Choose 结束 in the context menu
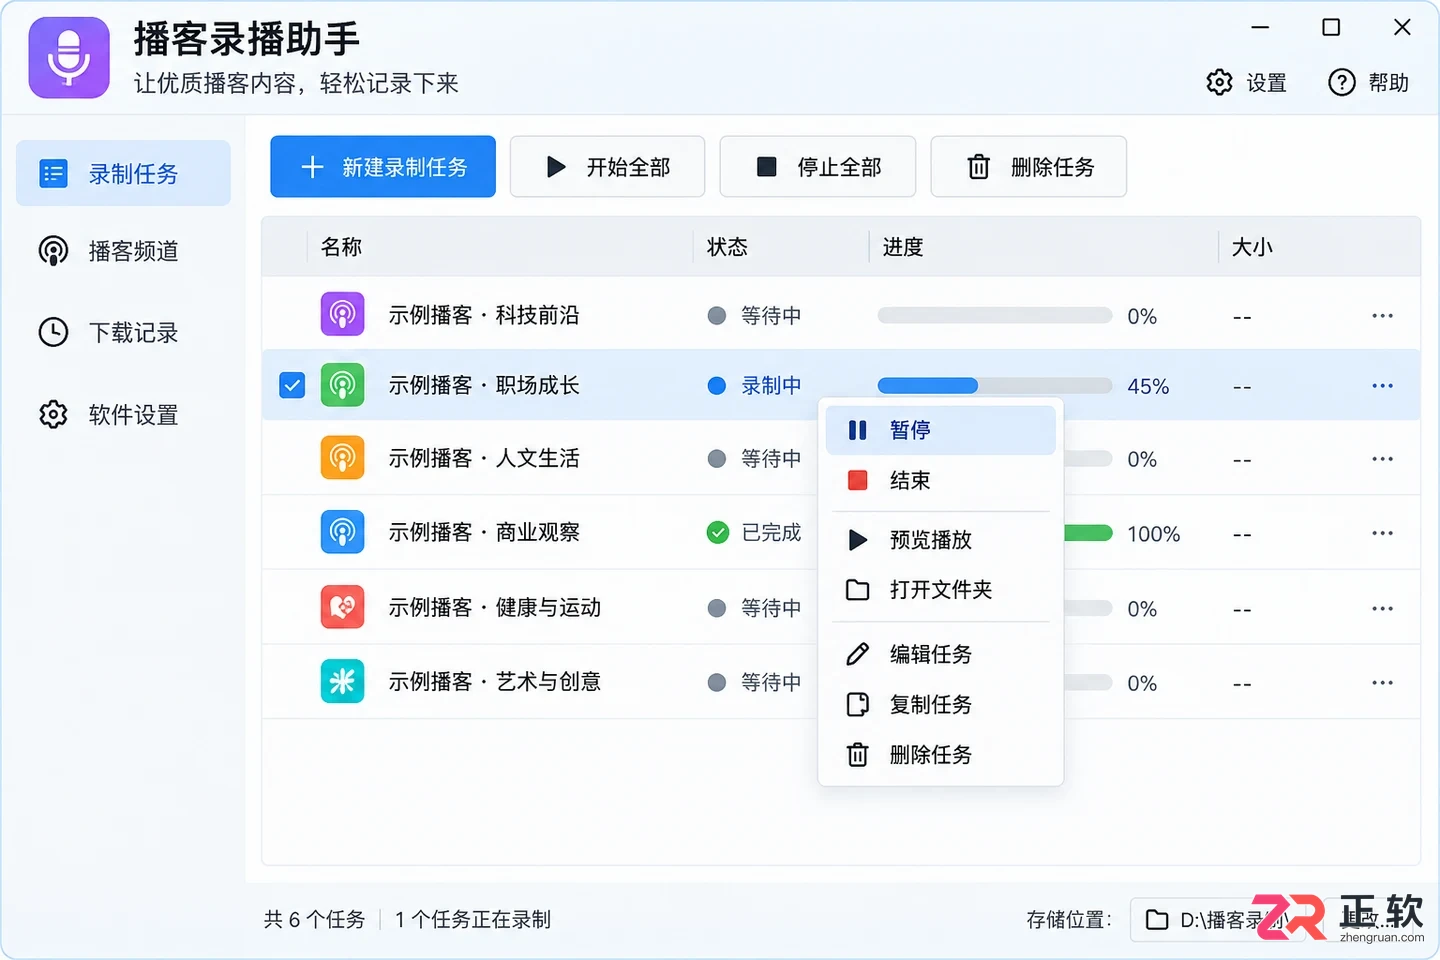Screen dimensions: 1440x960 click(x=940, y=480)
